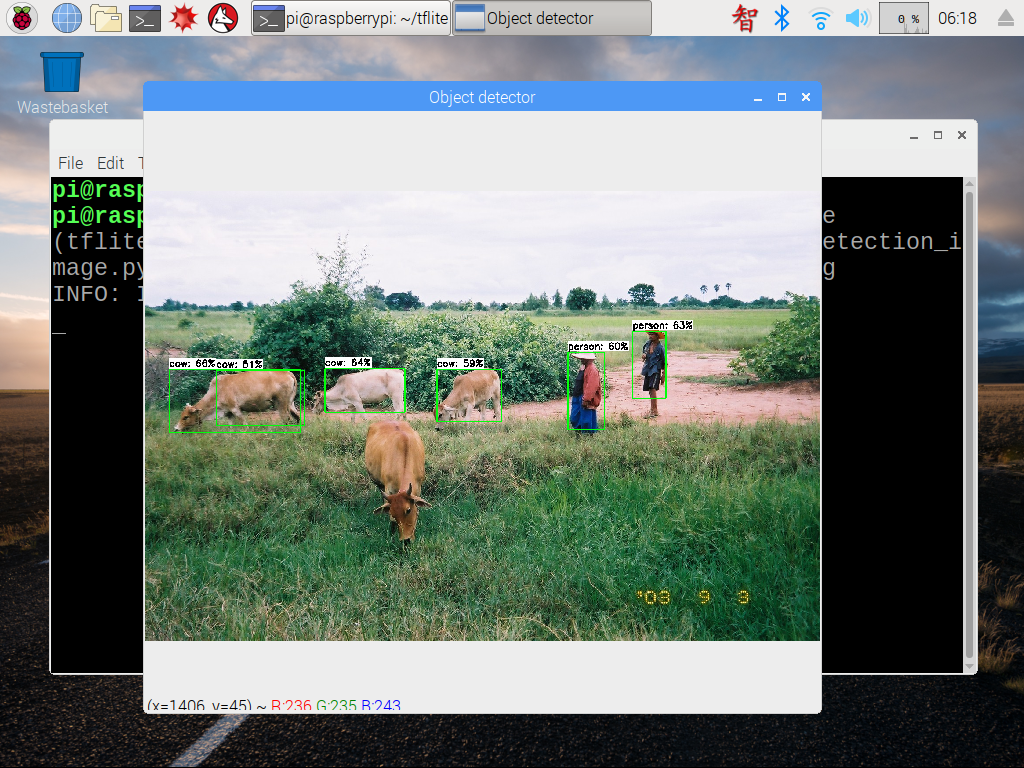Open the speaker volume control
1024x768 pixels.
(857, 18)
